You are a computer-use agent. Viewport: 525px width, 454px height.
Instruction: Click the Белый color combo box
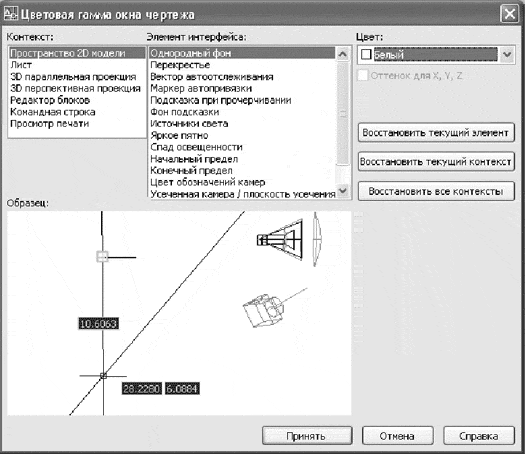[x=436, y=54]
